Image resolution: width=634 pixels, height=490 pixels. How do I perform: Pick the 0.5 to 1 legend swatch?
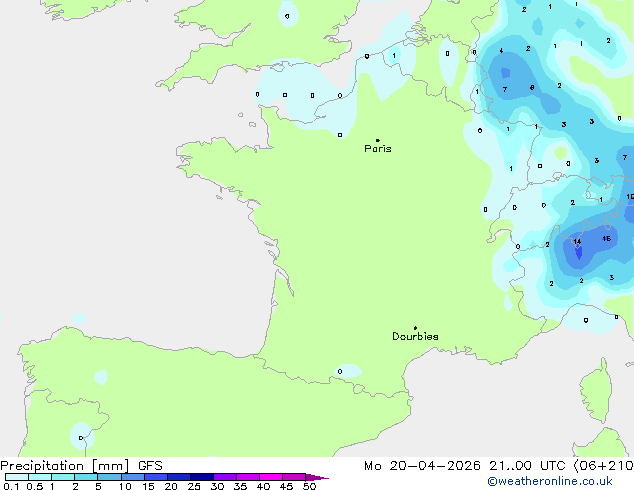40,477
